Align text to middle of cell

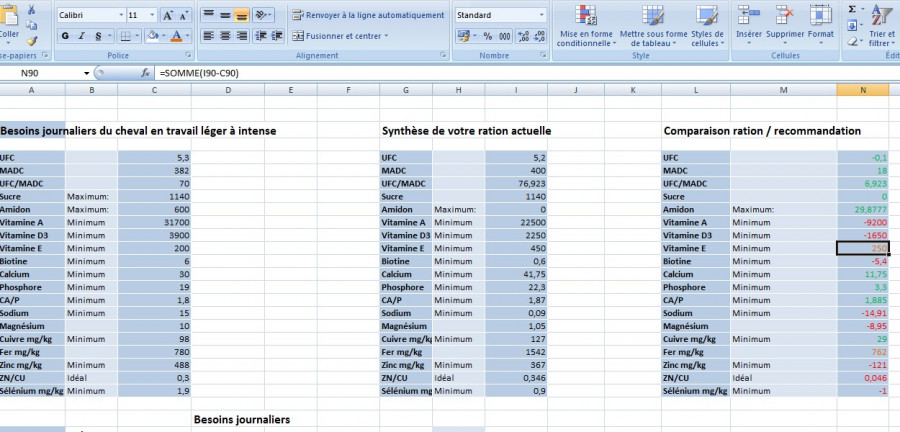[225, 15]
